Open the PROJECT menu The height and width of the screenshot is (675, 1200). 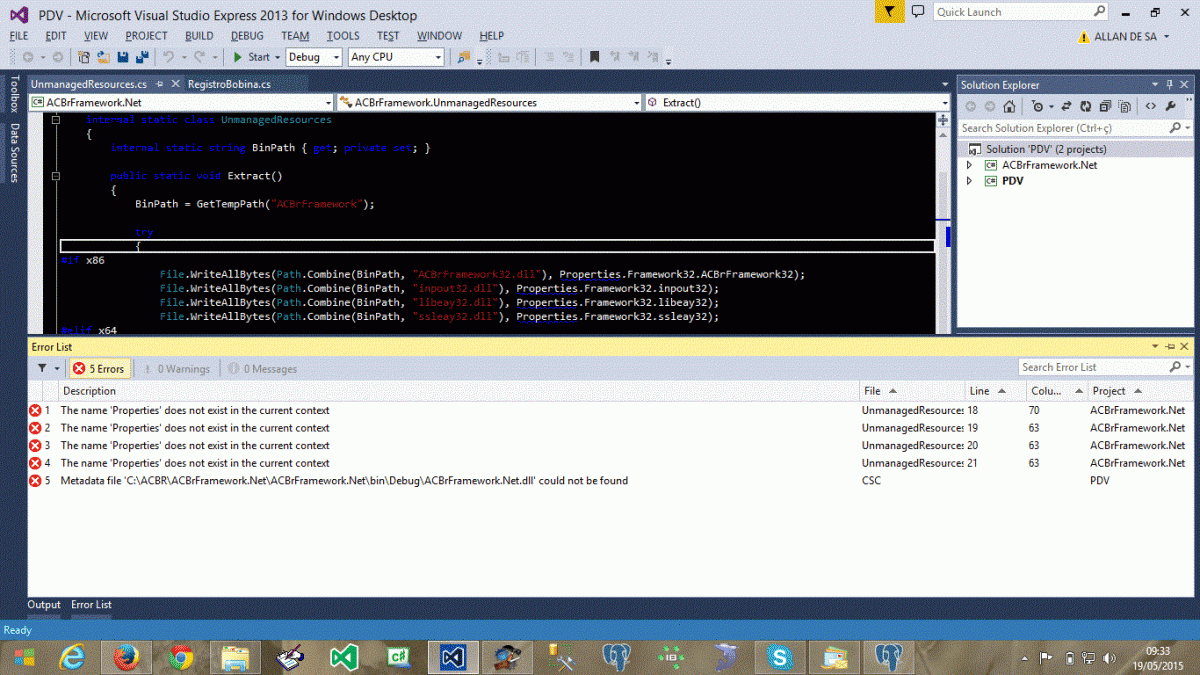click(x=146, y=36)
